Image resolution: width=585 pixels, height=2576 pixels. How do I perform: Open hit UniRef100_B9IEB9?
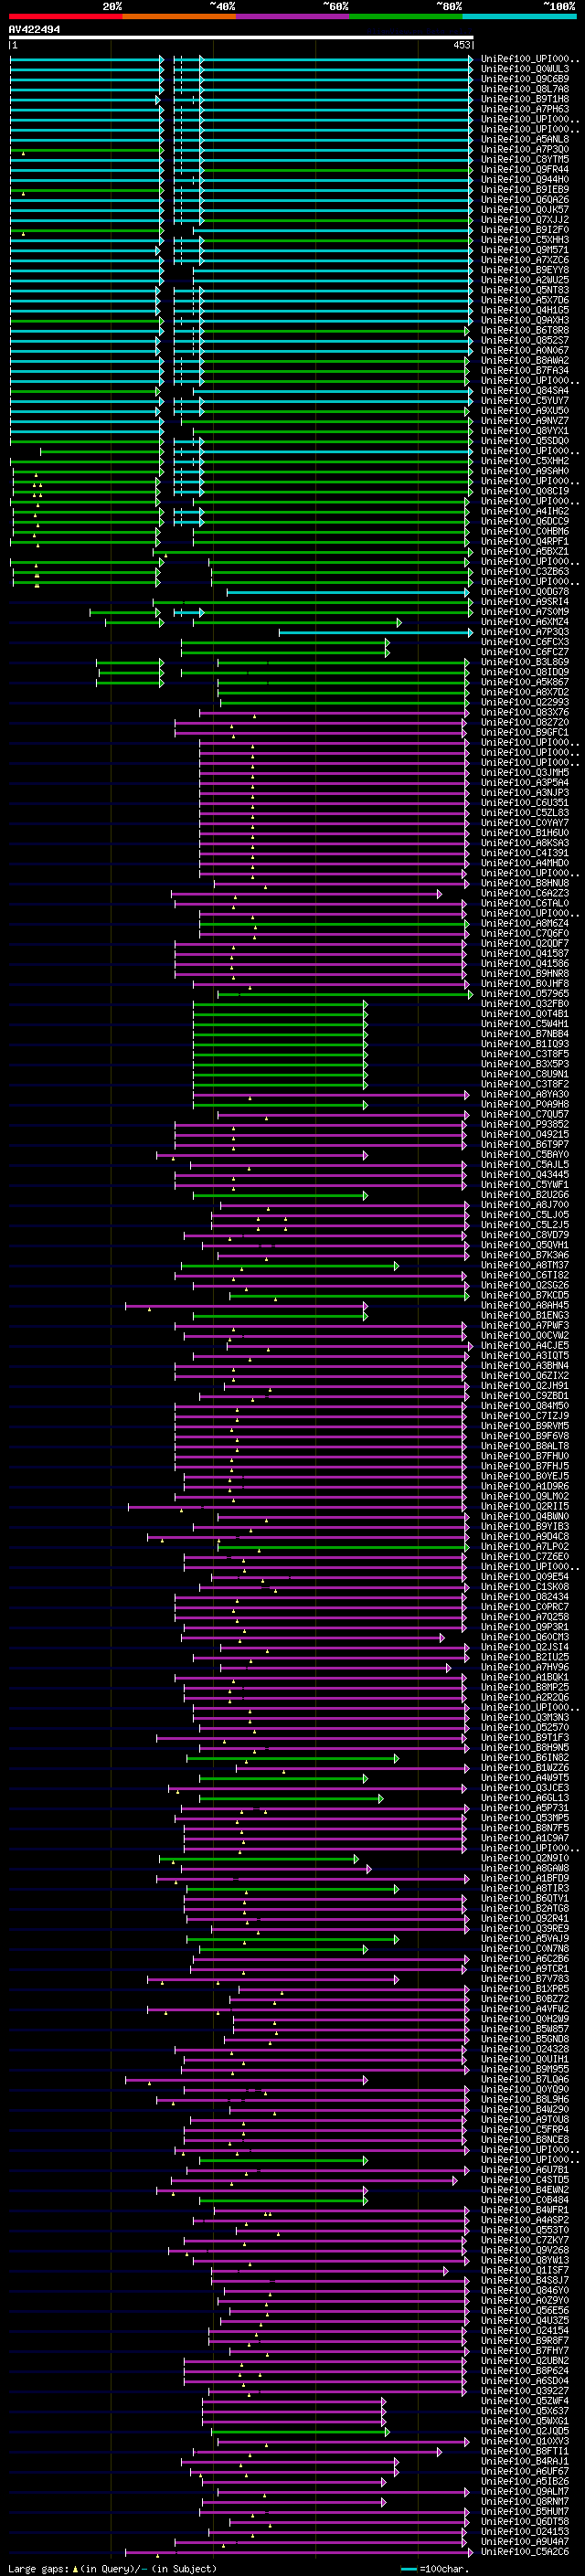click(x=525, y=190)
